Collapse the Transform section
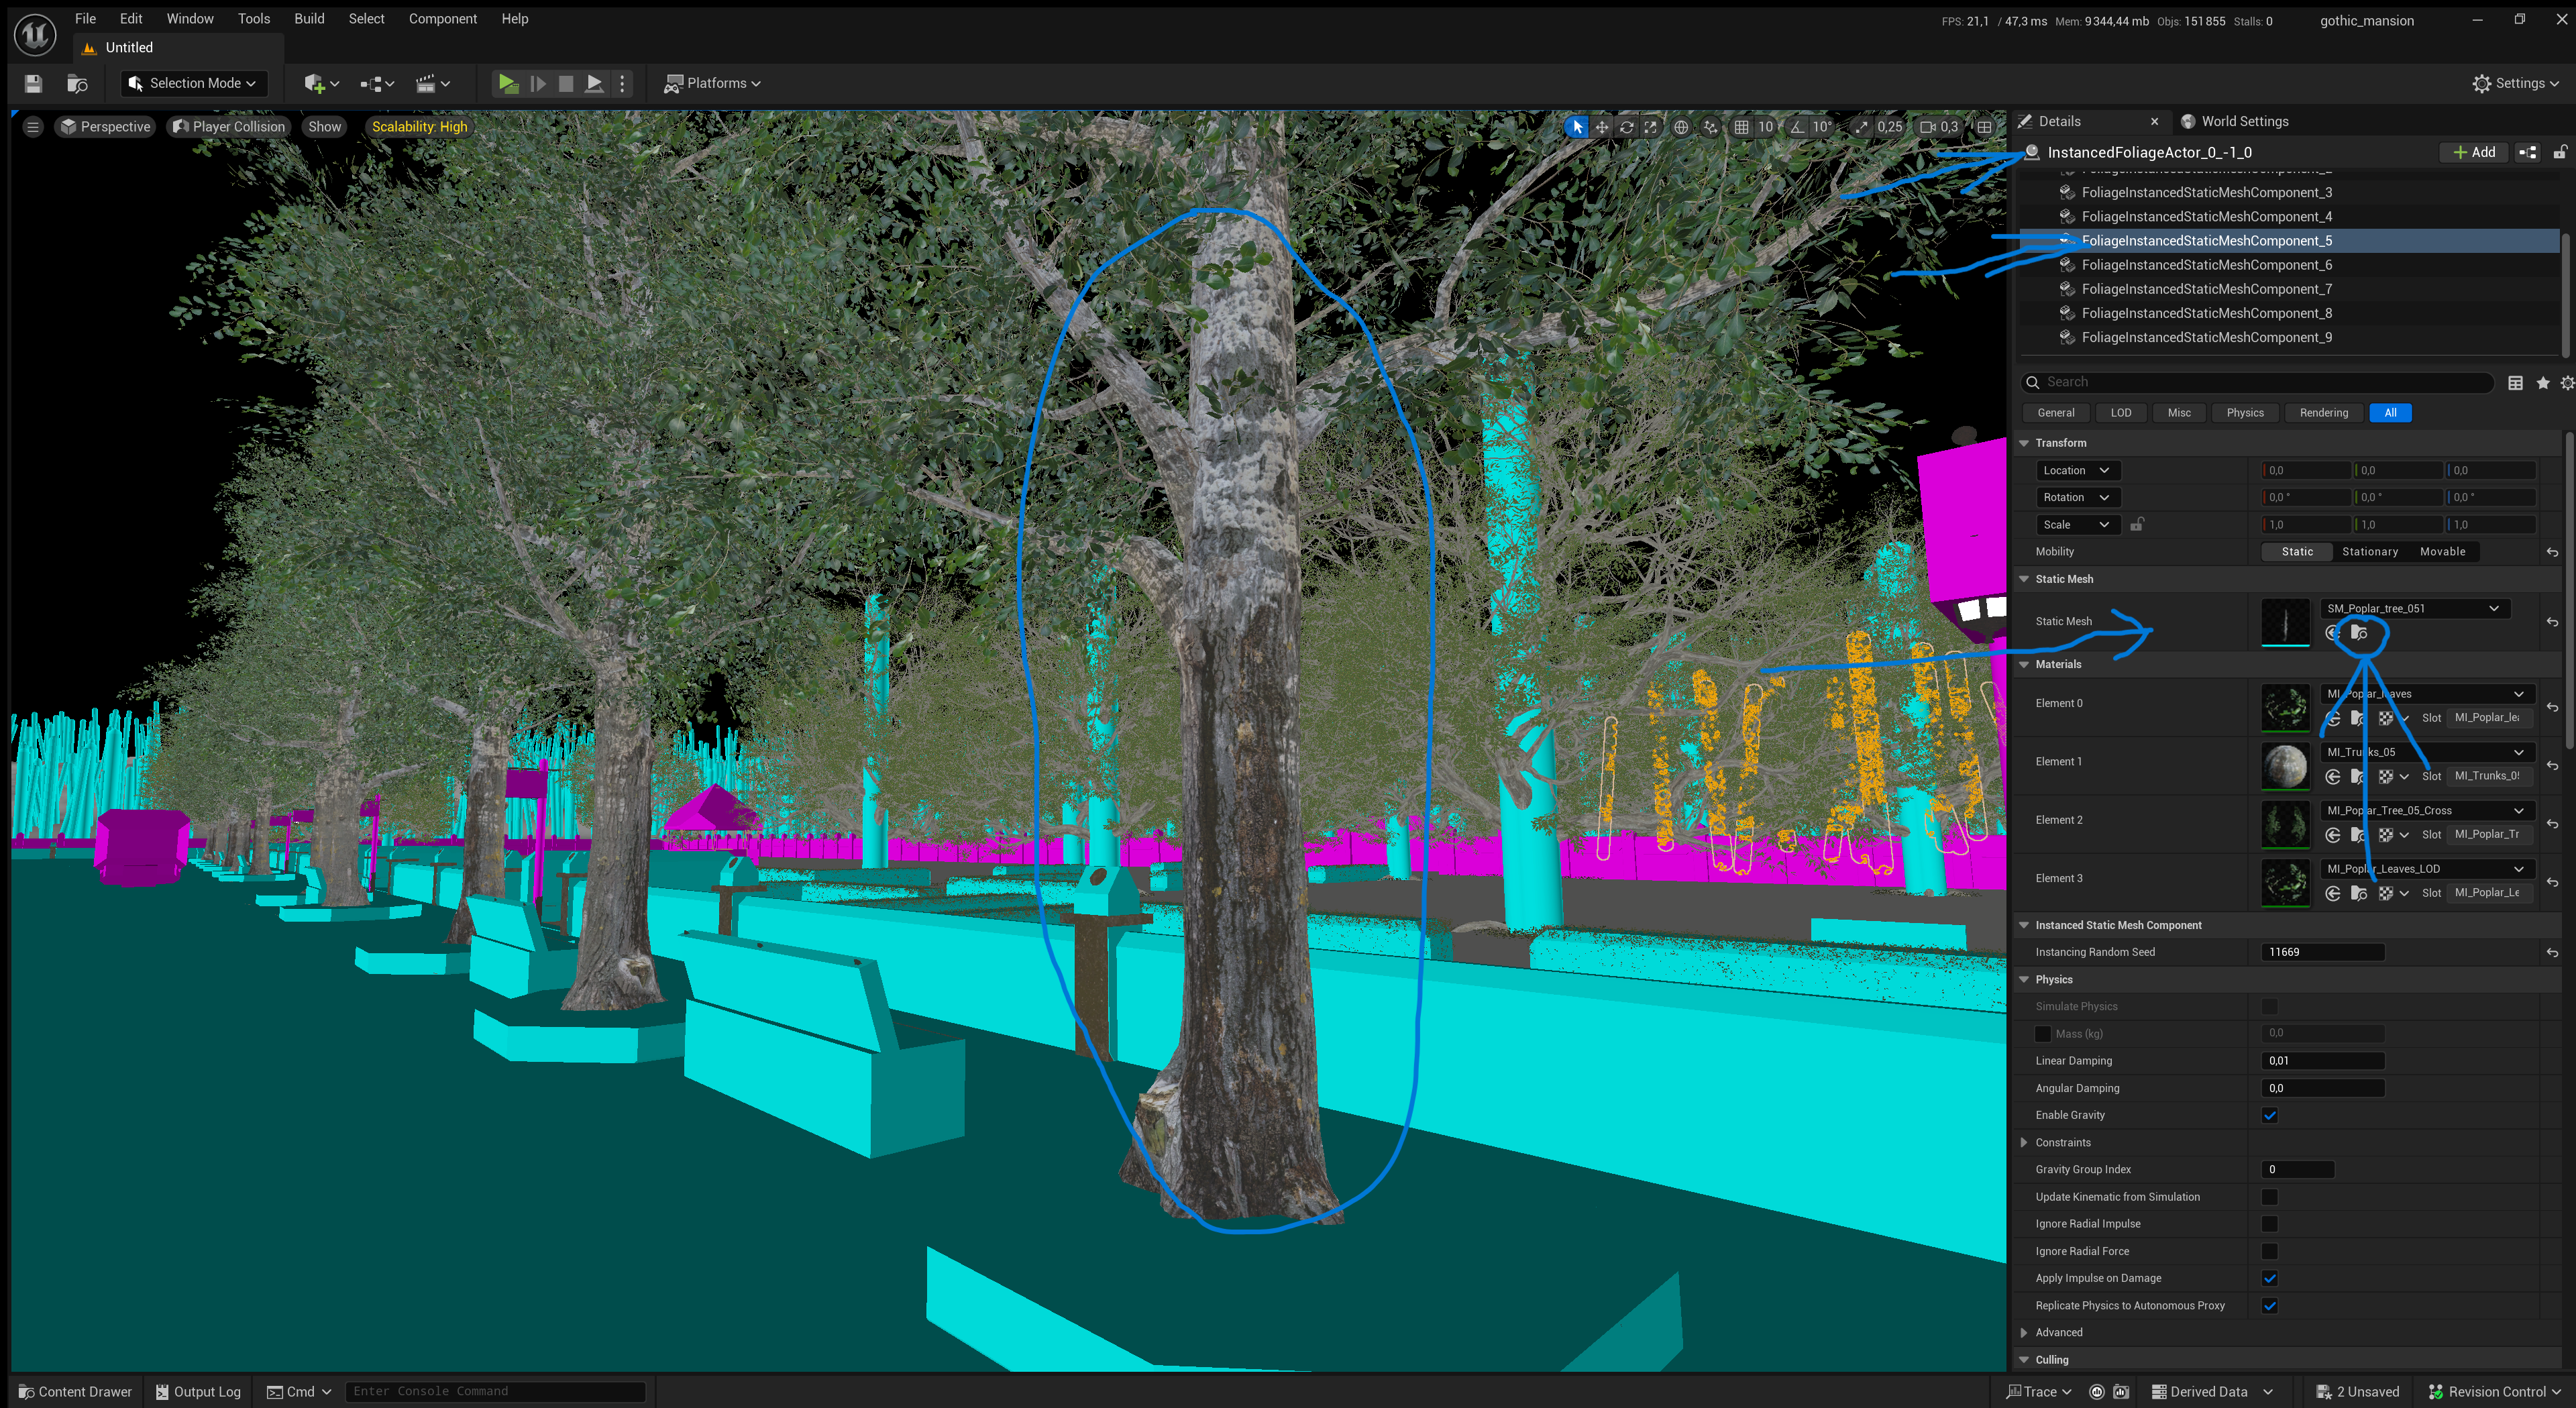 (2023, 442)
